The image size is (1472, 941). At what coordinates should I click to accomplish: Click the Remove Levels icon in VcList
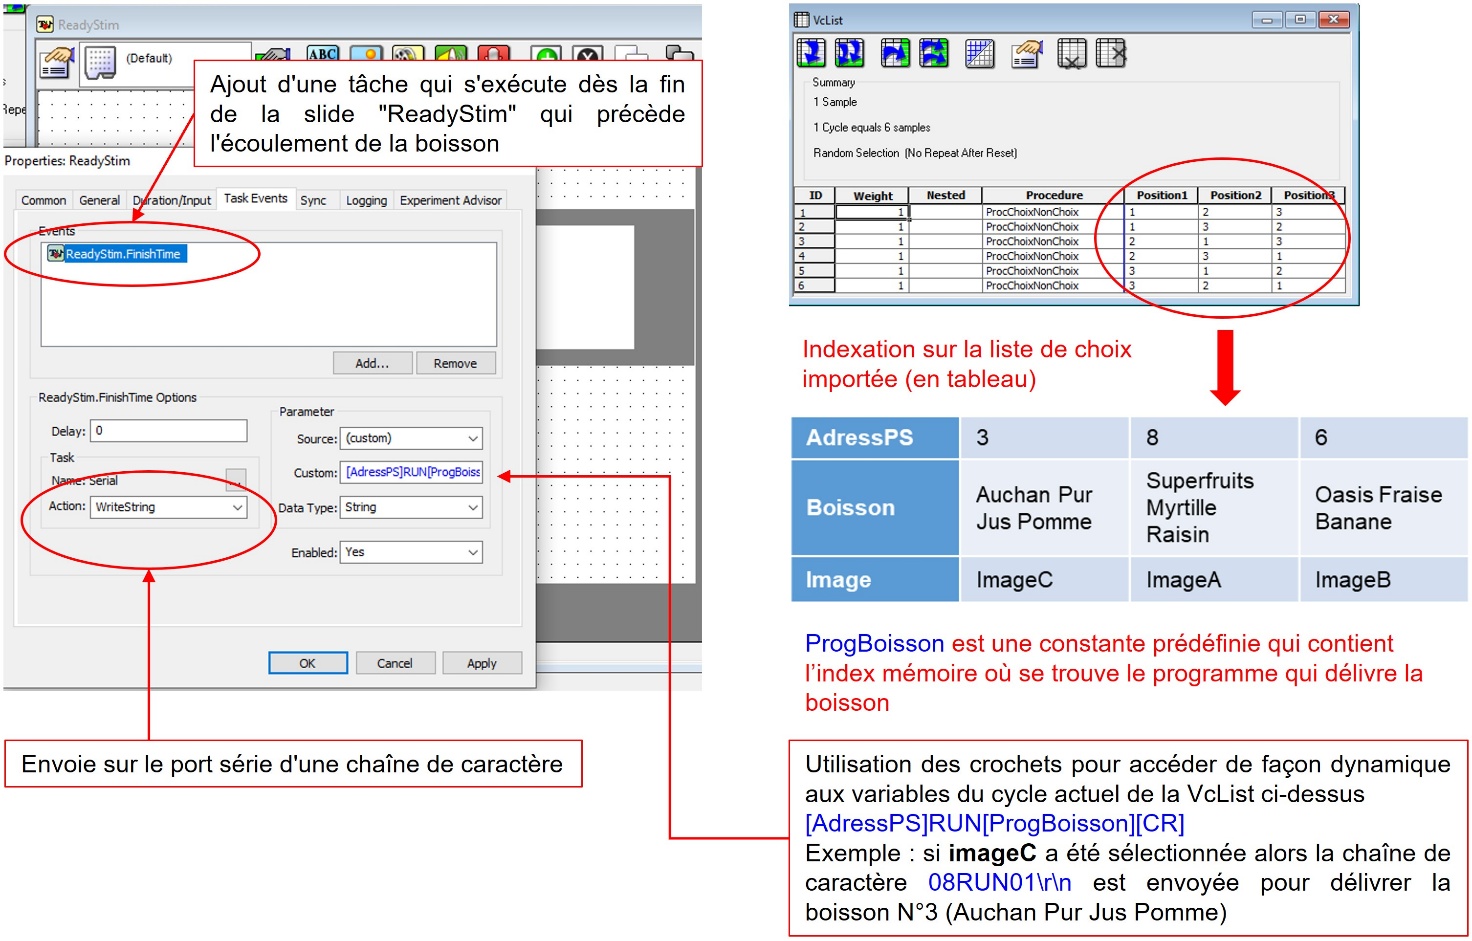[x=1072, y=53]
